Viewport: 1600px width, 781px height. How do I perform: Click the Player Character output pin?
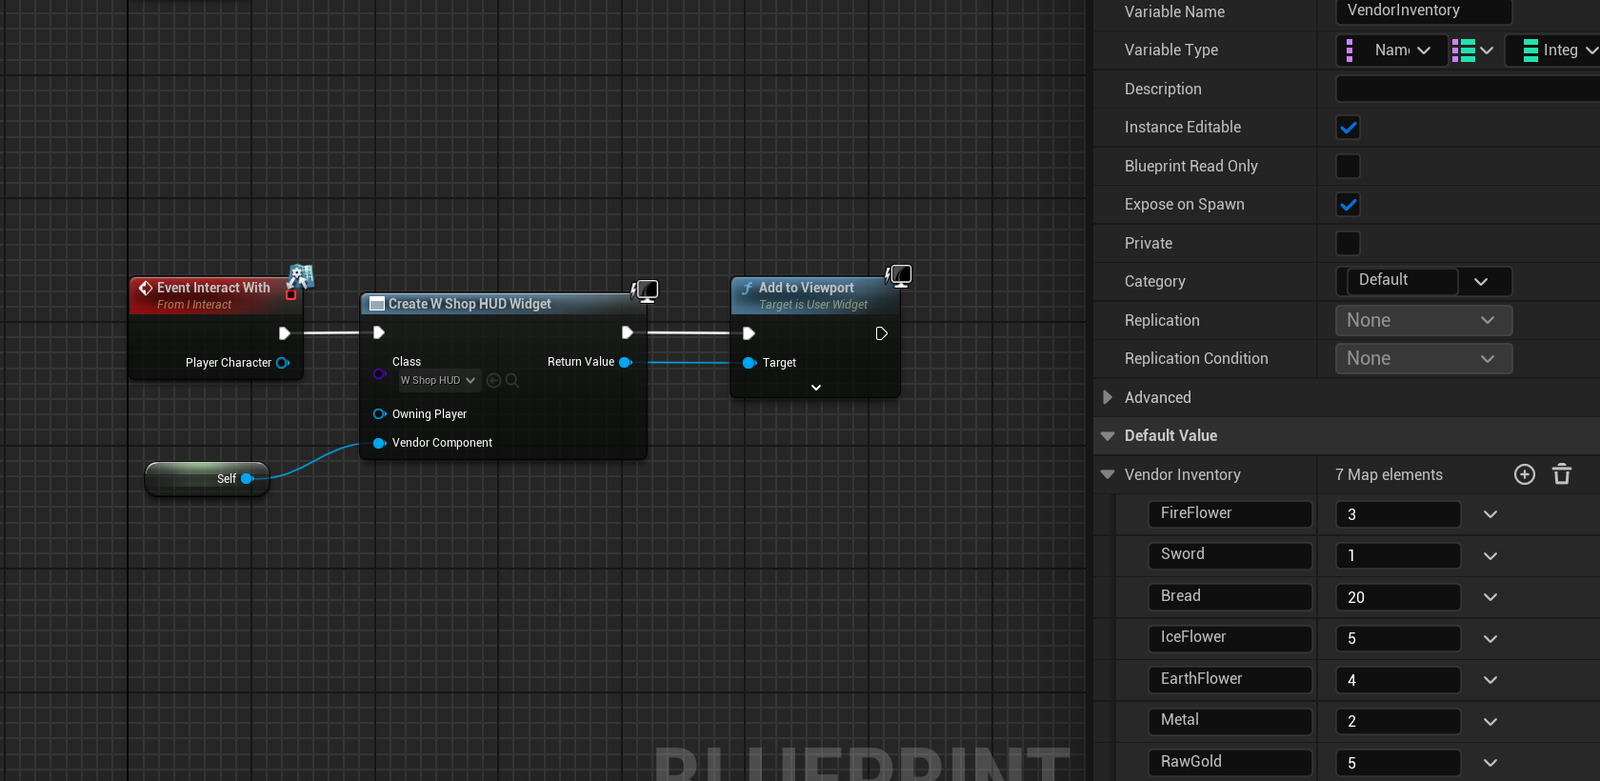click(x=283, y=363)
